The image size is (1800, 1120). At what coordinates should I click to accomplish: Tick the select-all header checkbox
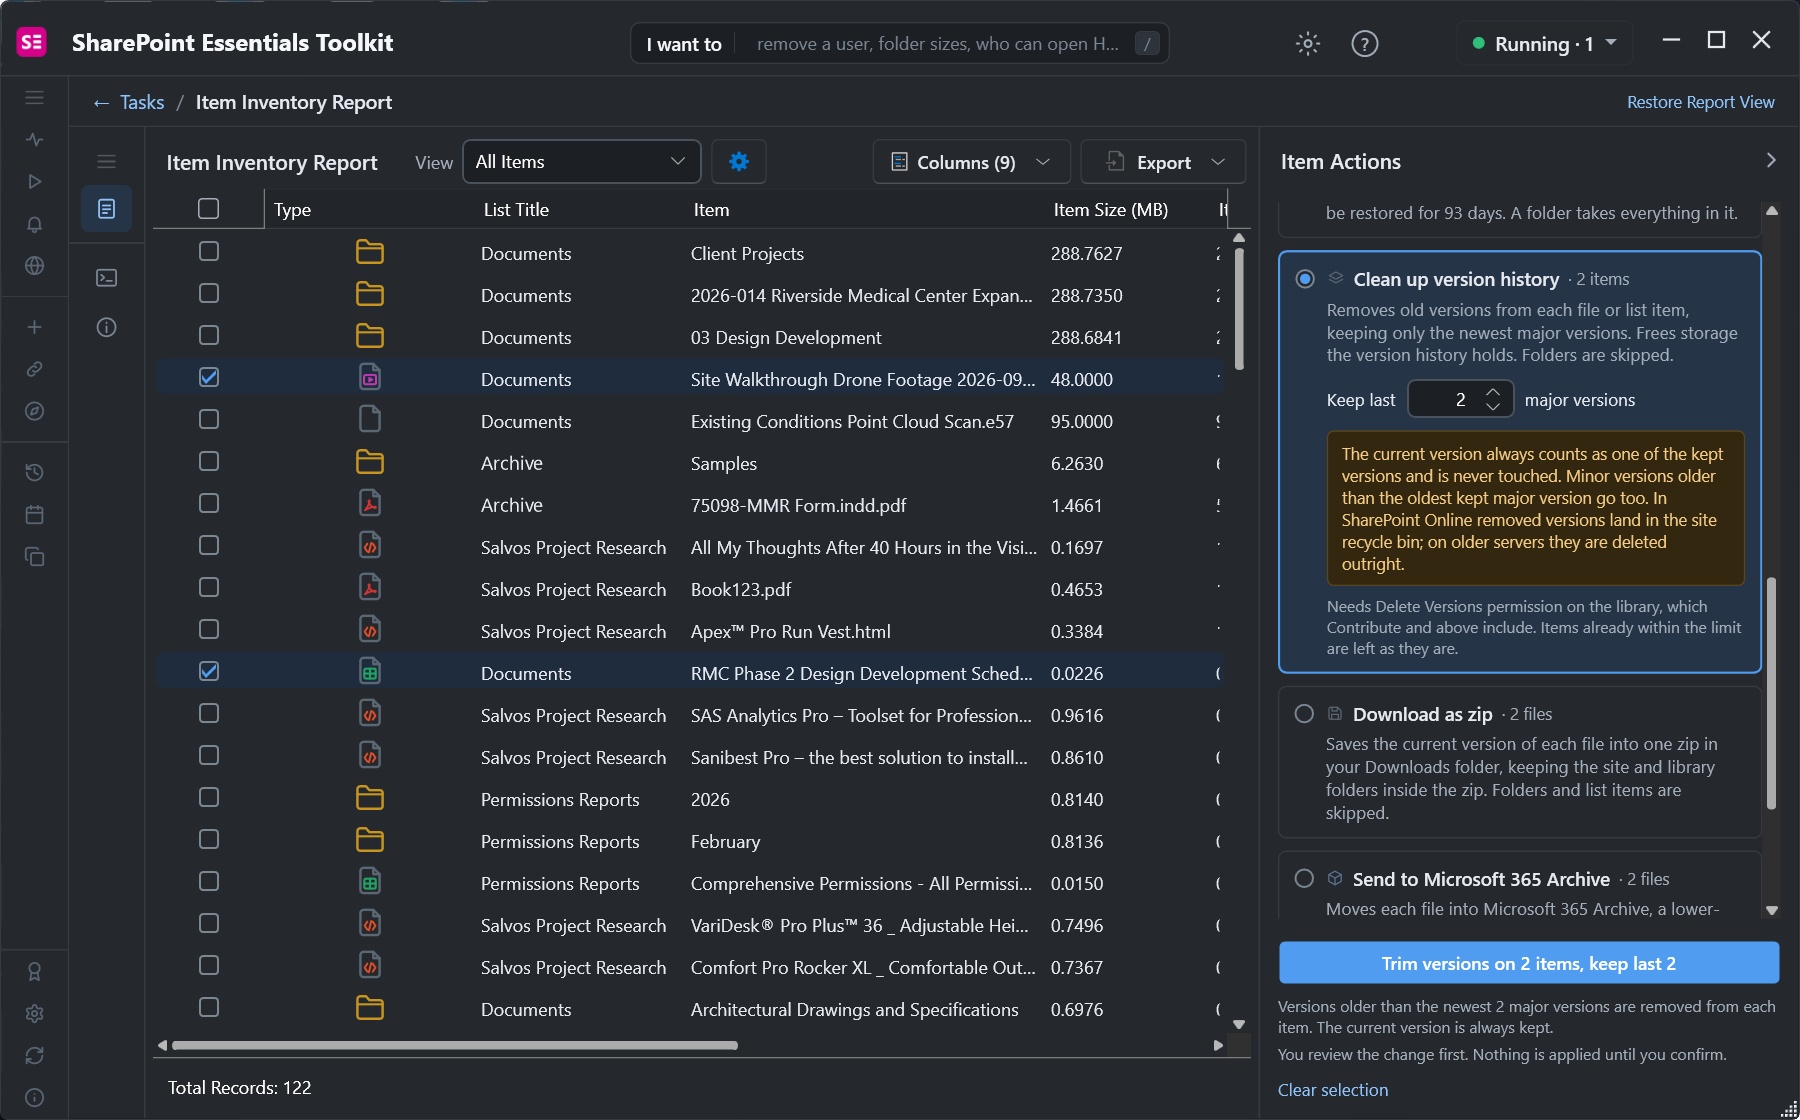pyautogui.click(x=208, y=209)
